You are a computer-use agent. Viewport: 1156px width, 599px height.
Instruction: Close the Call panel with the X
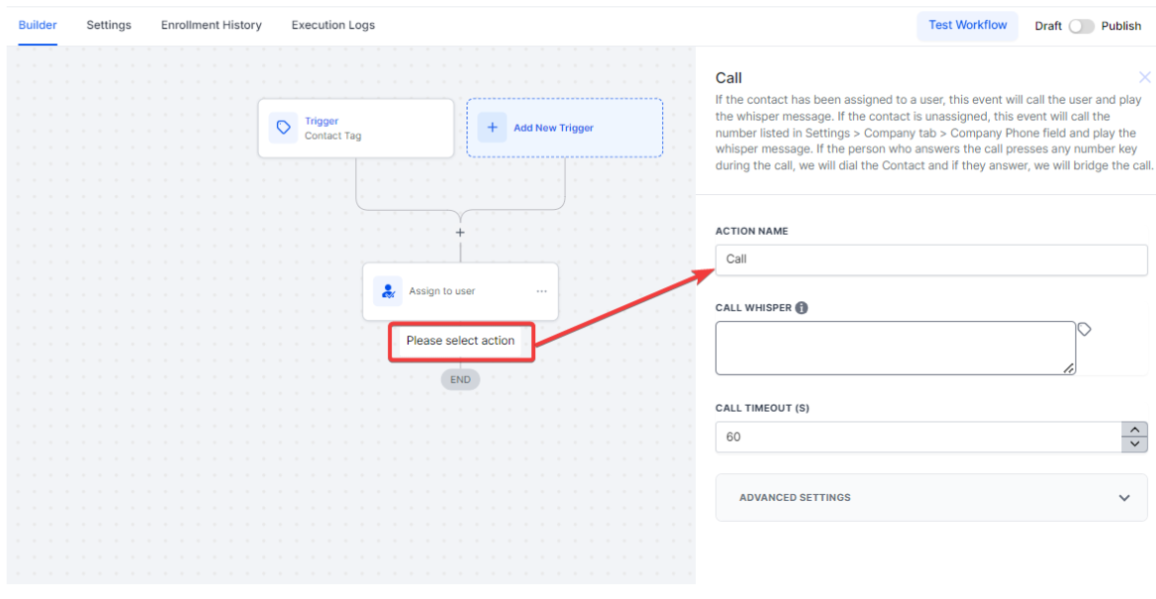(1144, 77)
